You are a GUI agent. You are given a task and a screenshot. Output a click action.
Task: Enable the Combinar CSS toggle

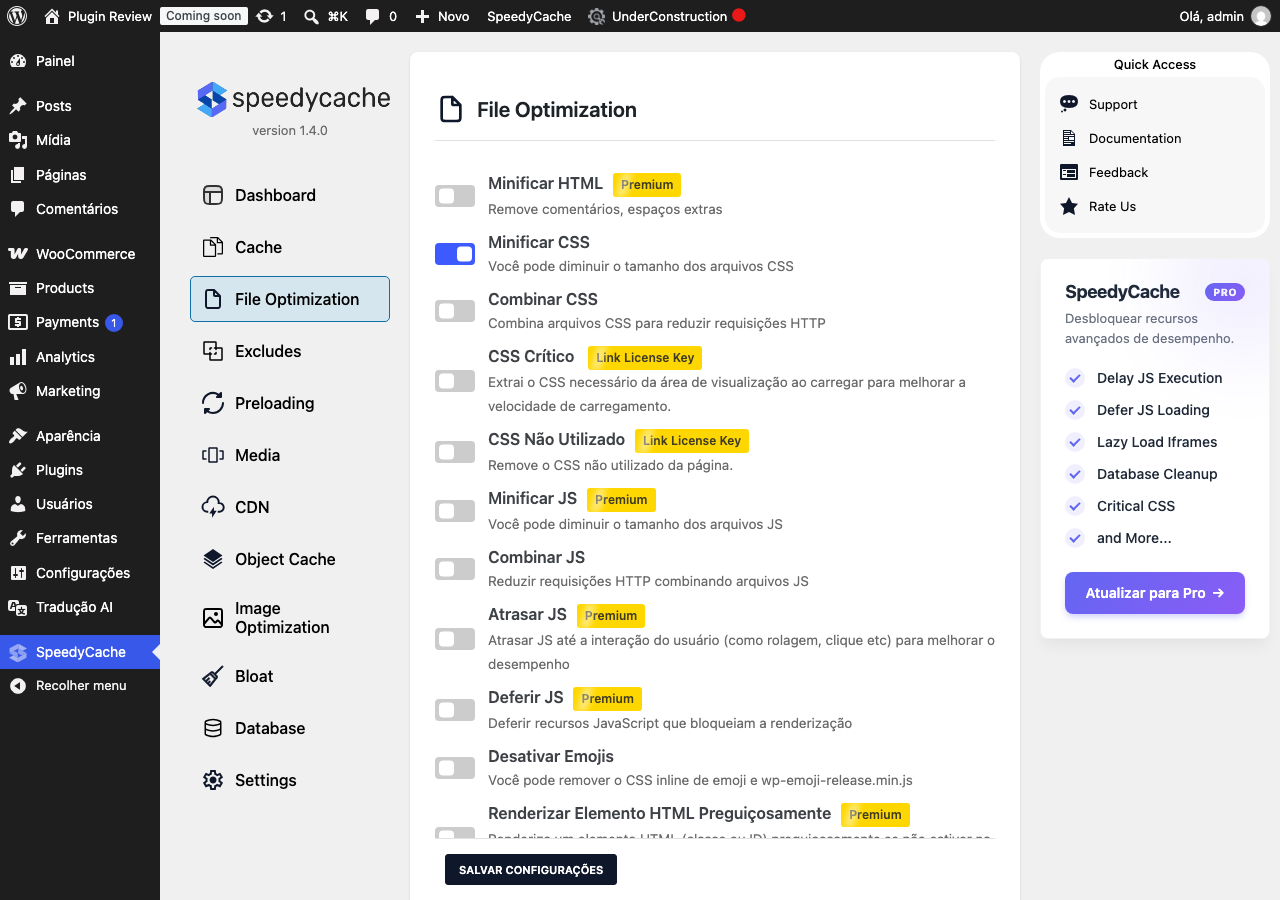(455, 311)
